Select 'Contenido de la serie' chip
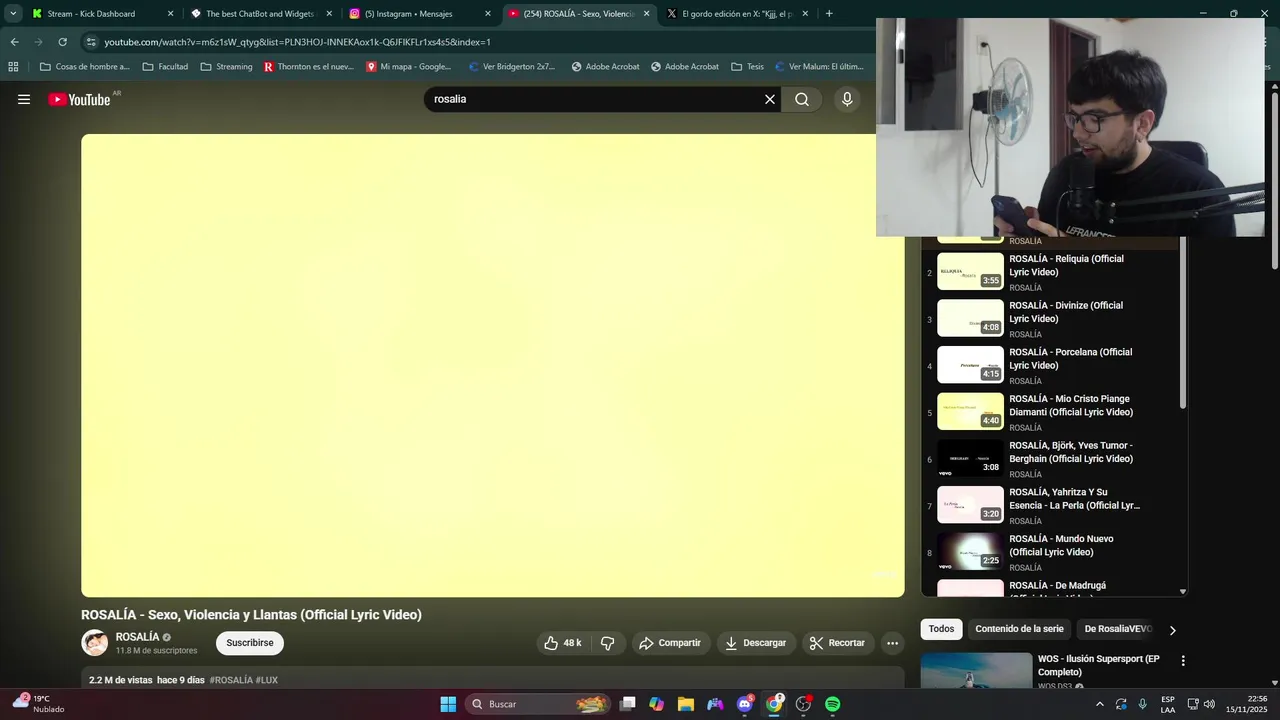 pos(1019,629)
